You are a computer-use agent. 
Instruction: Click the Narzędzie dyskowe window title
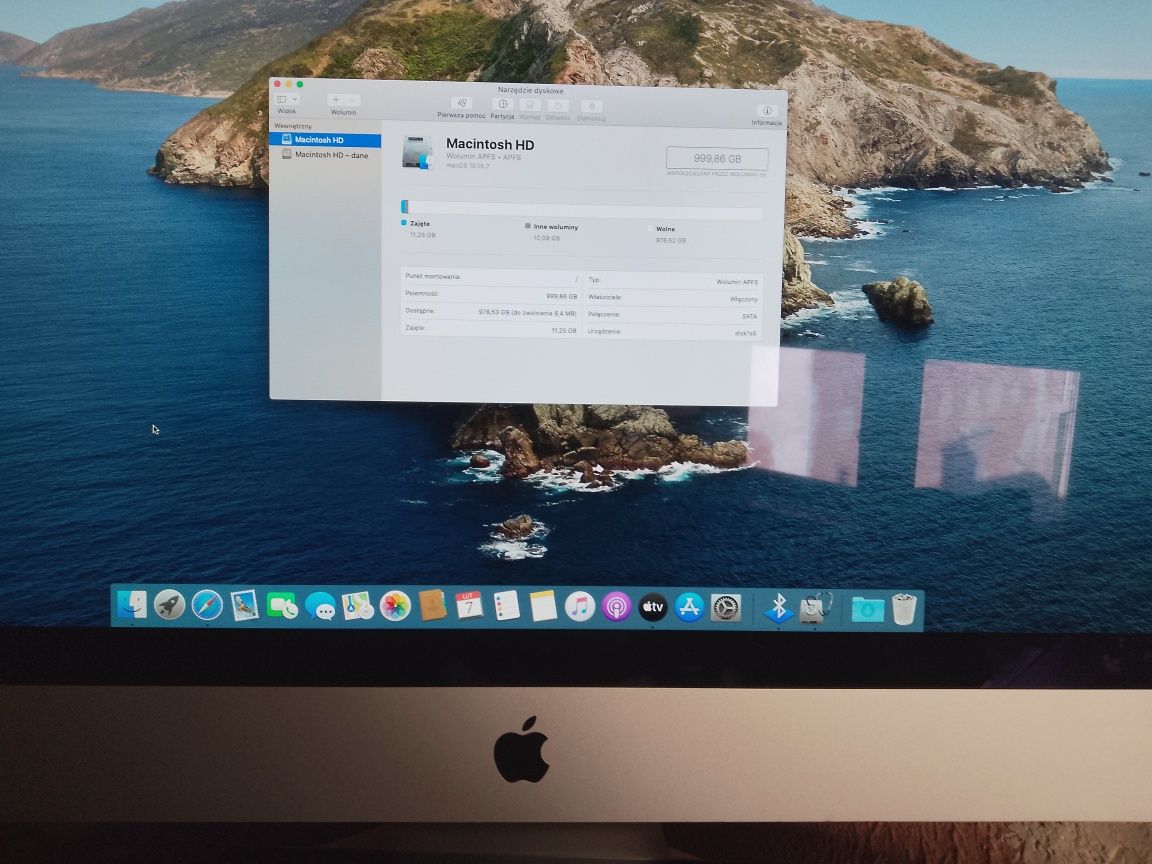tap(530, 90)
